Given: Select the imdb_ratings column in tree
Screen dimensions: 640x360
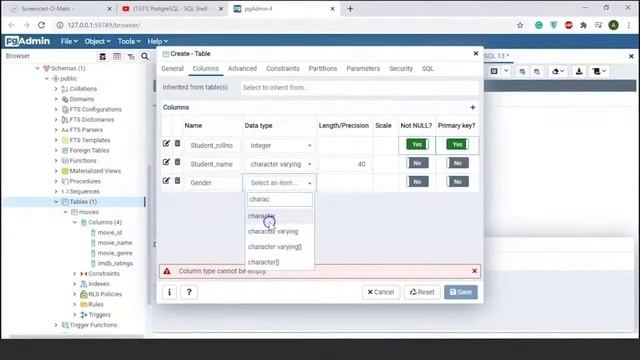Looking at the screenshot, I should click(x=115, y=263).
